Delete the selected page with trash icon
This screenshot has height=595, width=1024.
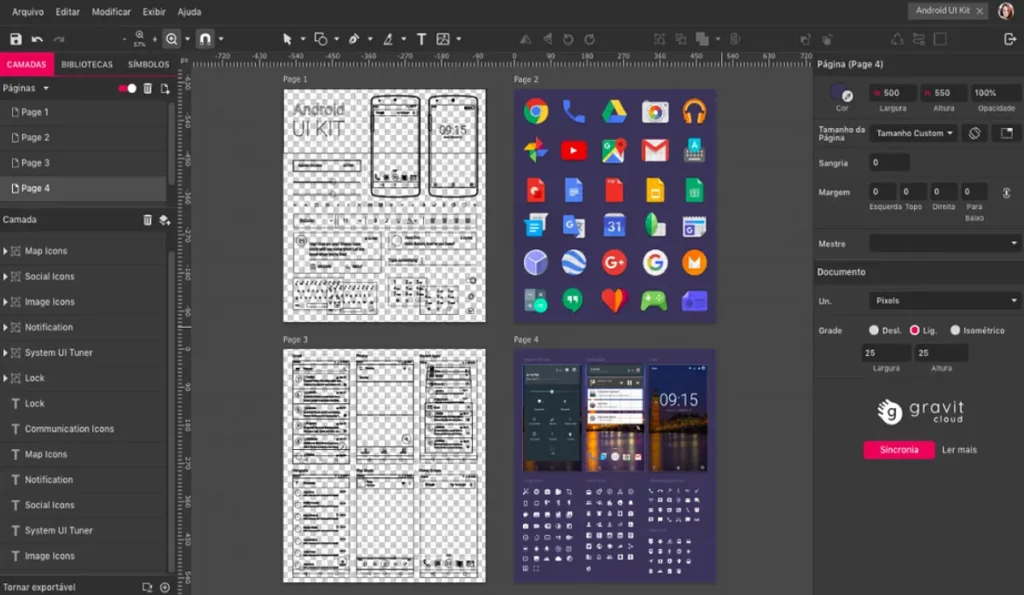(x=148, y=88)
